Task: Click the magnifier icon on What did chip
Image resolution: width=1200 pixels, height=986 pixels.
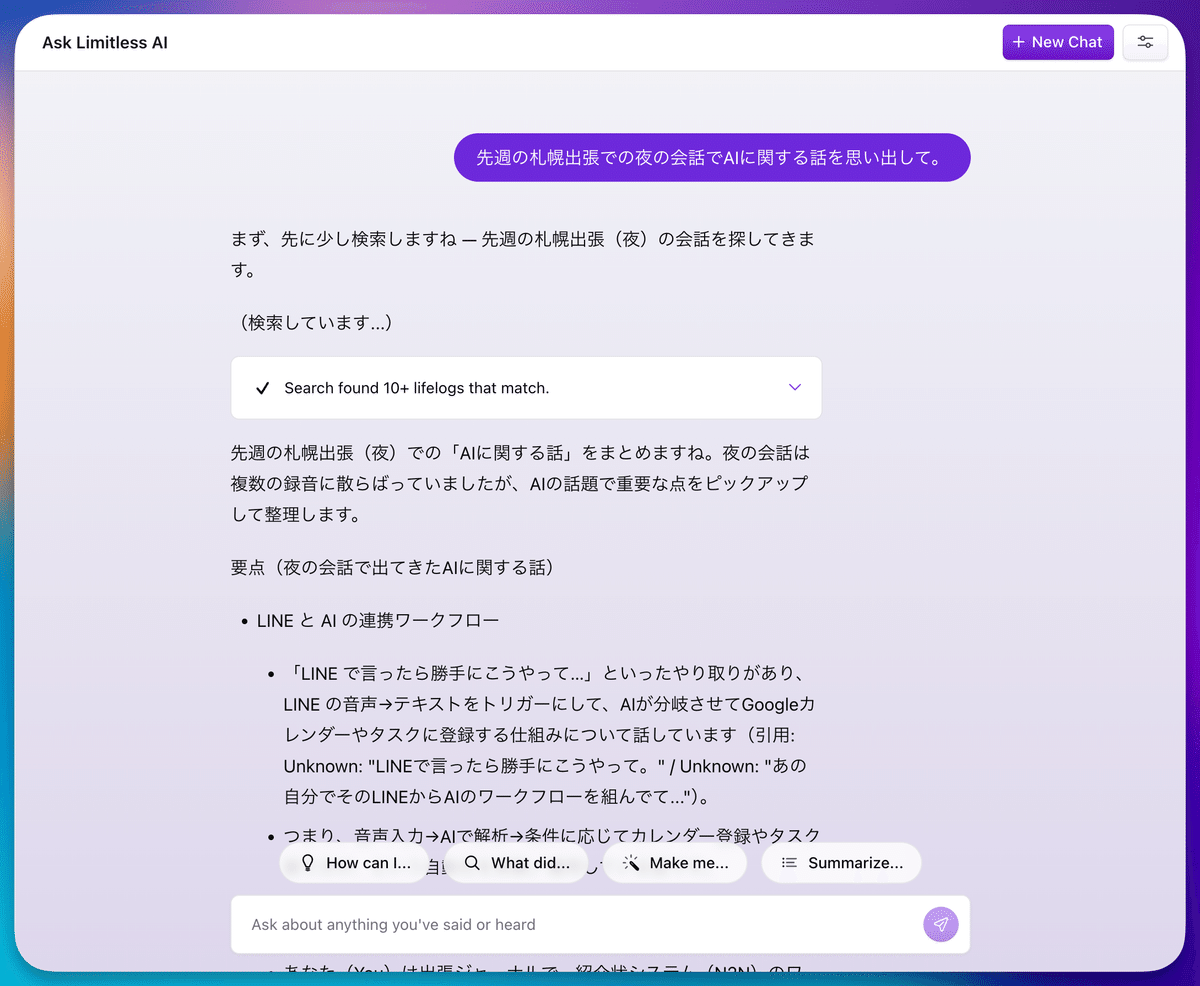Action: pos(472,863)
